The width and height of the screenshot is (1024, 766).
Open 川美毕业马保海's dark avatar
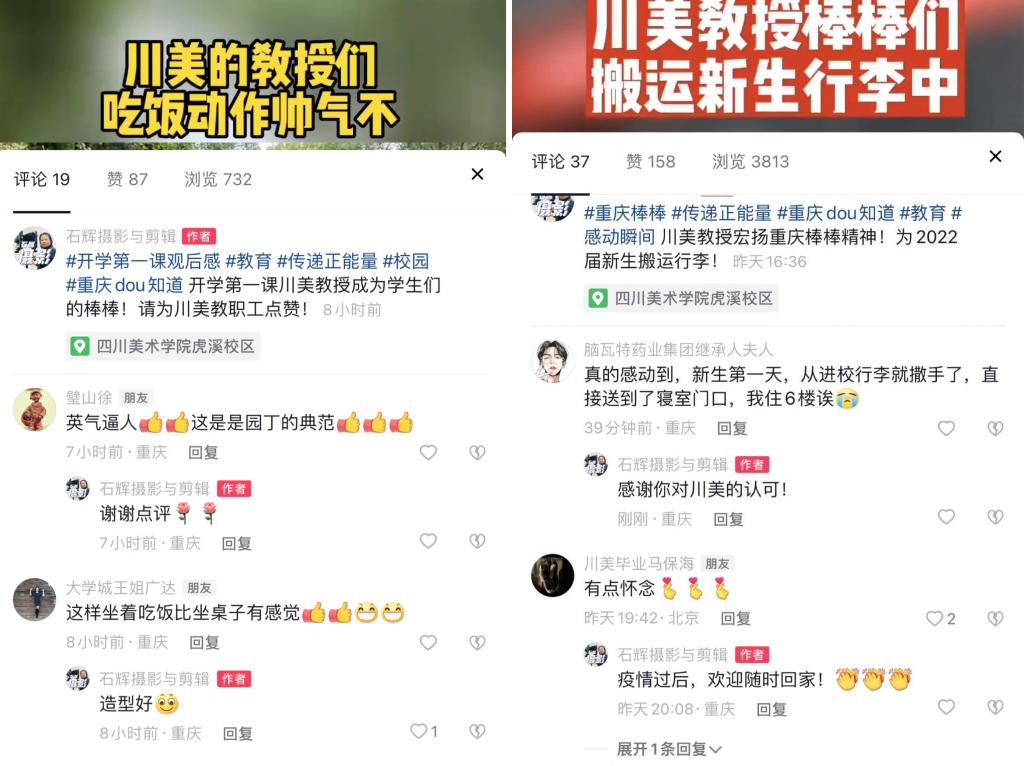(x=552, y=575)
